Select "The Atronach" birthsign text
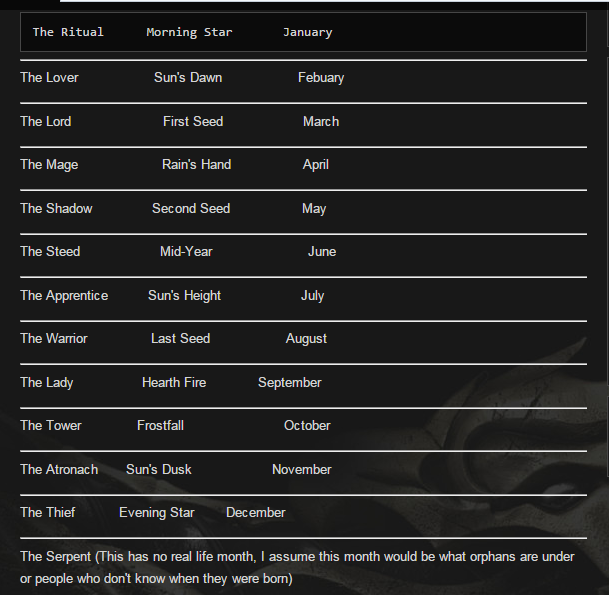The image size is (609, 595). pos(59,469)
